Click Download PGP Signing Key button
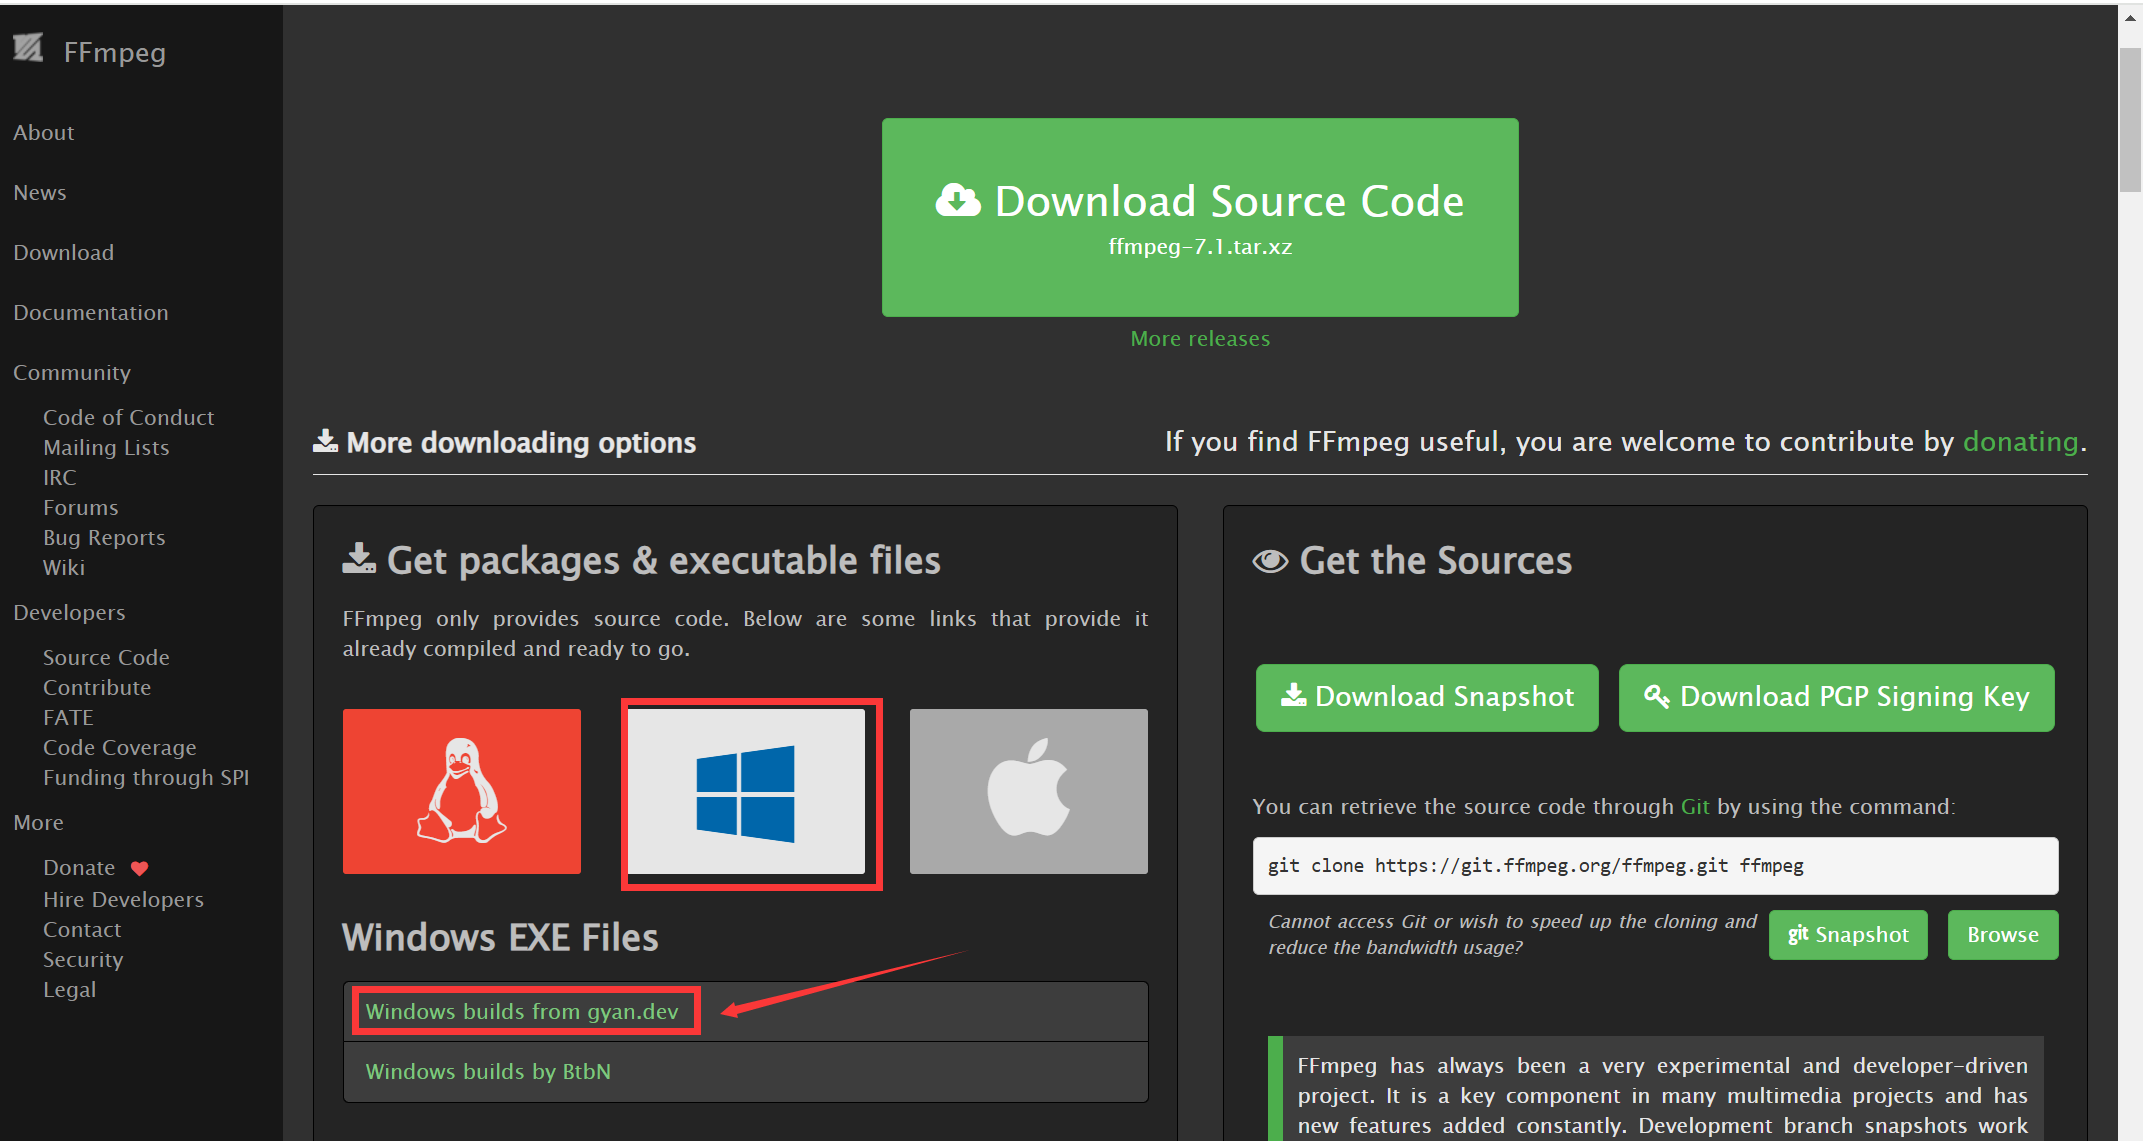The height and width of the screenshot is (1141, 2143). (x=1836, y=697)
